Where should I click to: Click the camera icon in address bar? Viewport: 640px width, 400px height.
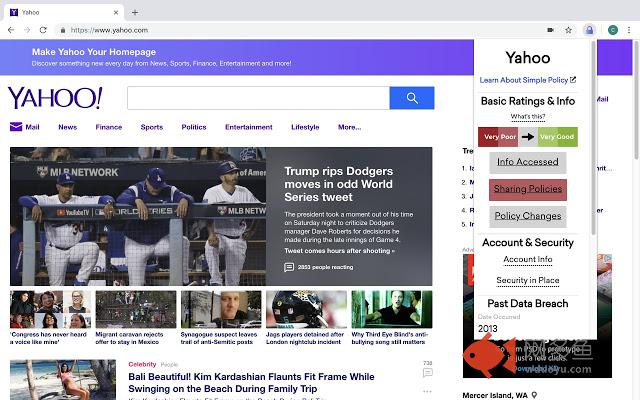coord(550,30)
